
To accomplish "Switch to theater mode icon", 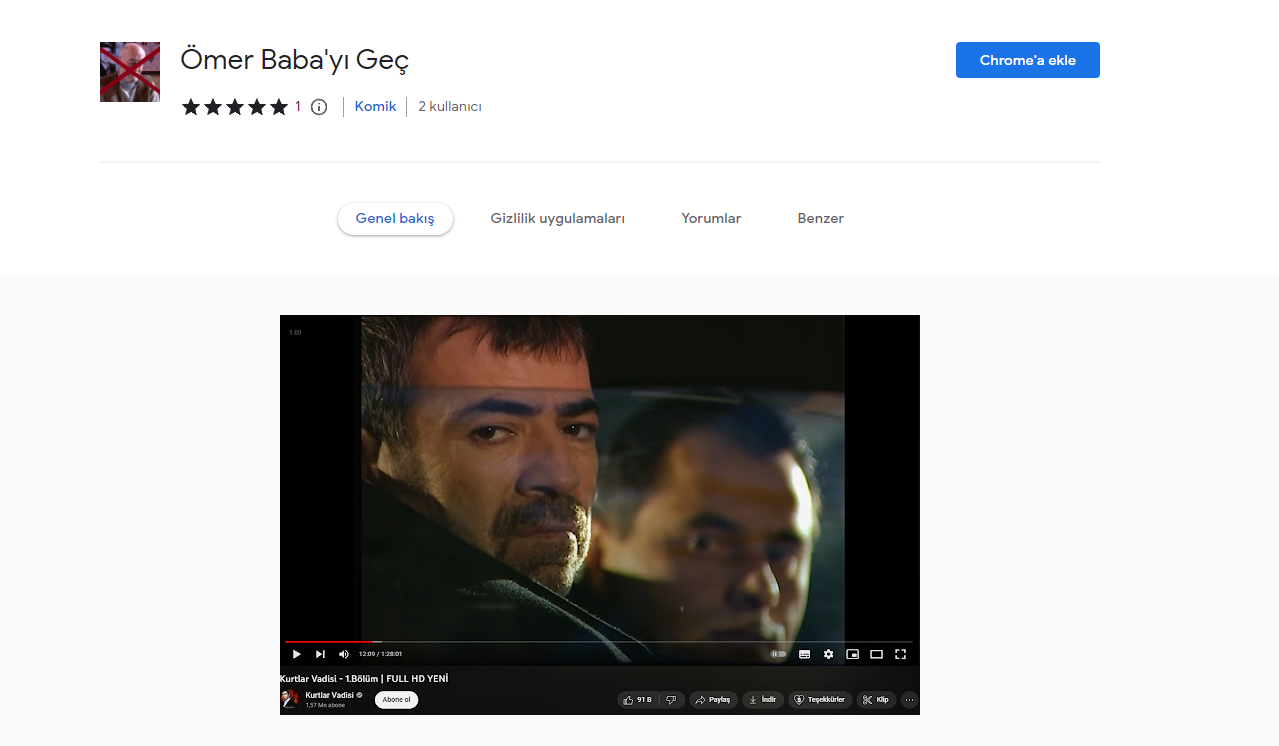I will pos(876,654).
